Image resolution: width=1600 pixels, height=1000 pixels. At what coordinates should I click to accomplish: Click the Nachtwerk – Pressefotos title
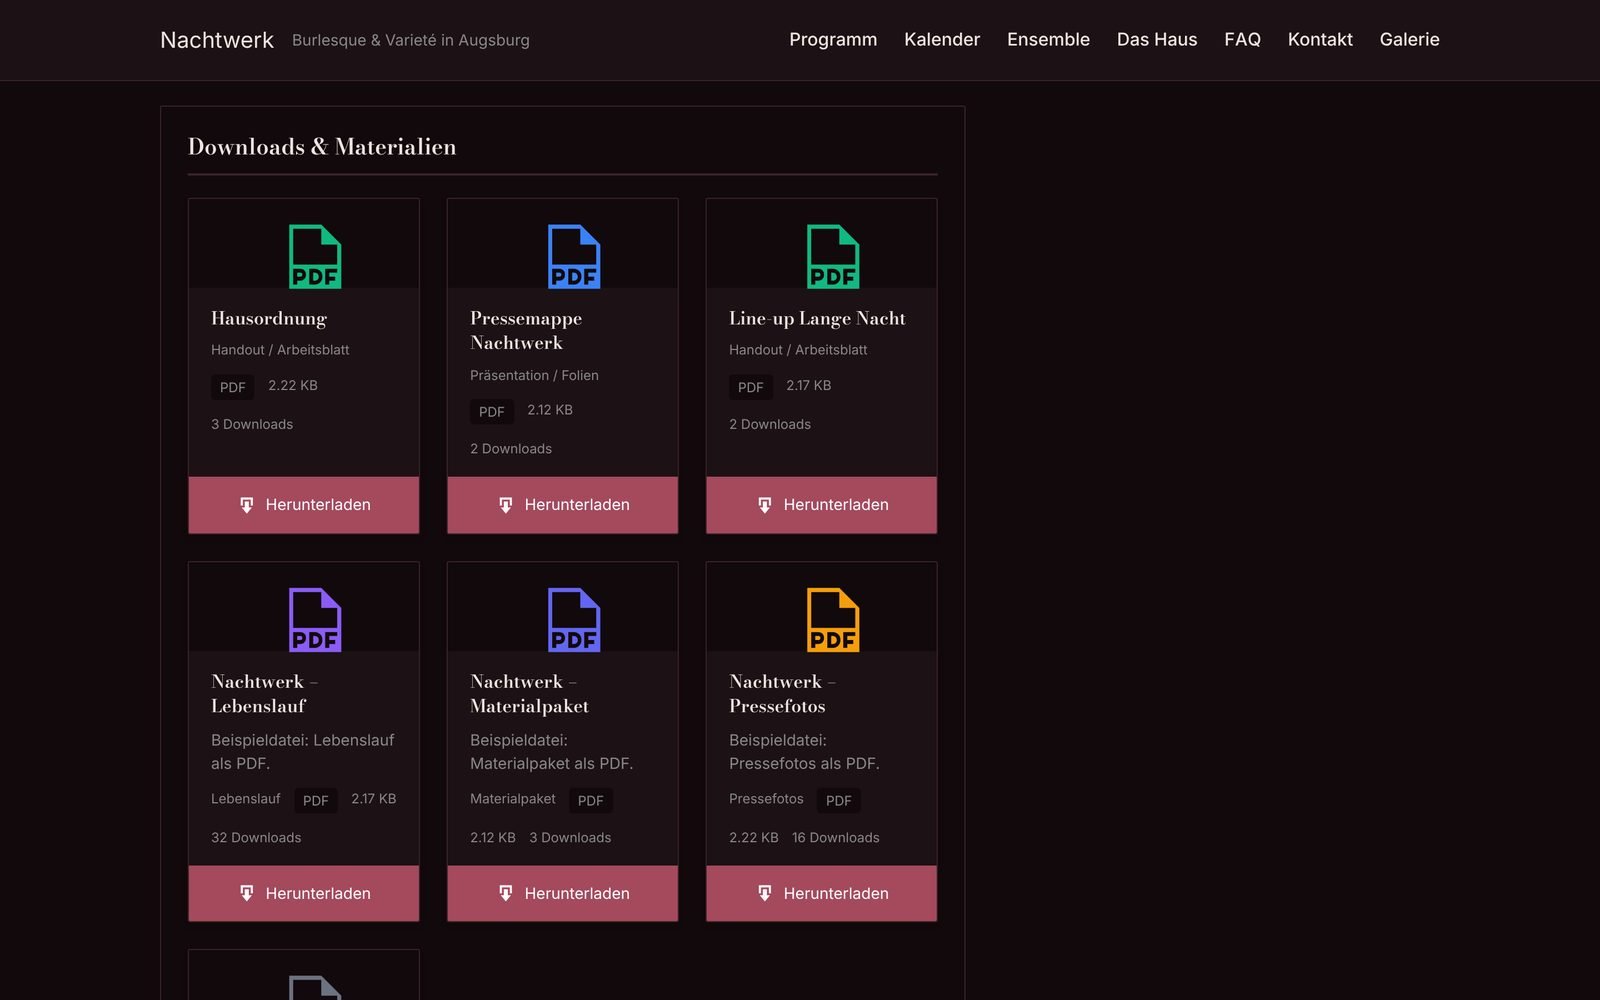point(783,694)
